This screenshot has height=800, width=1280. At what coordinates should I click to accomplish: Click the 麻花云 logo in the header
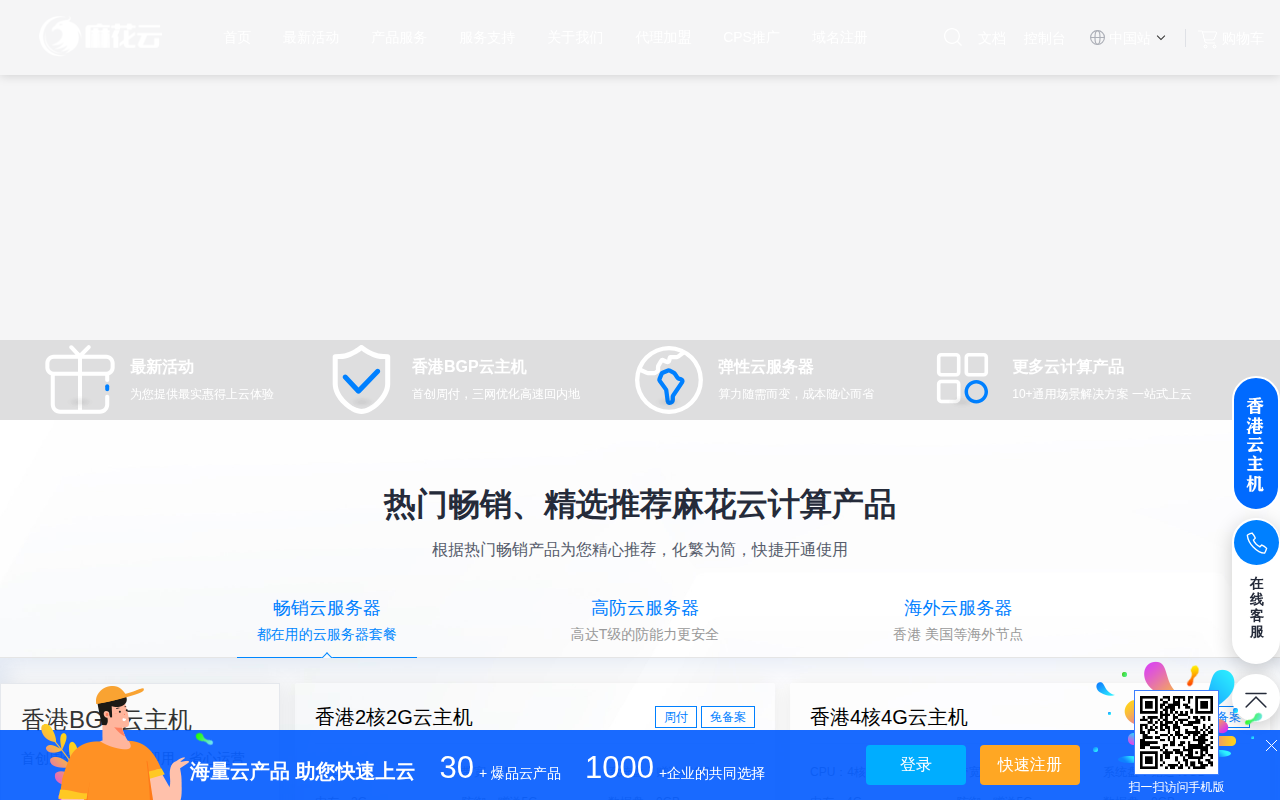pyautogui.click(x=101, y=37)
